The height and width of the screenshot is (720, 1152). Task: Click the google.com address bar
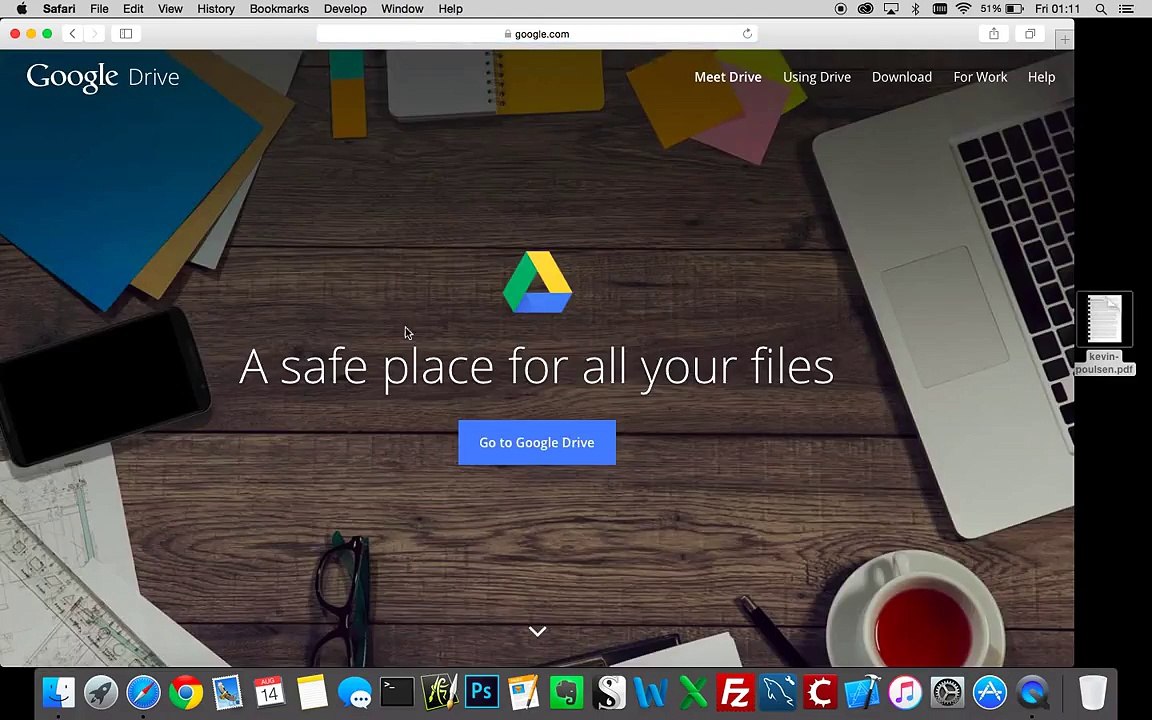[x=537, y=34]
